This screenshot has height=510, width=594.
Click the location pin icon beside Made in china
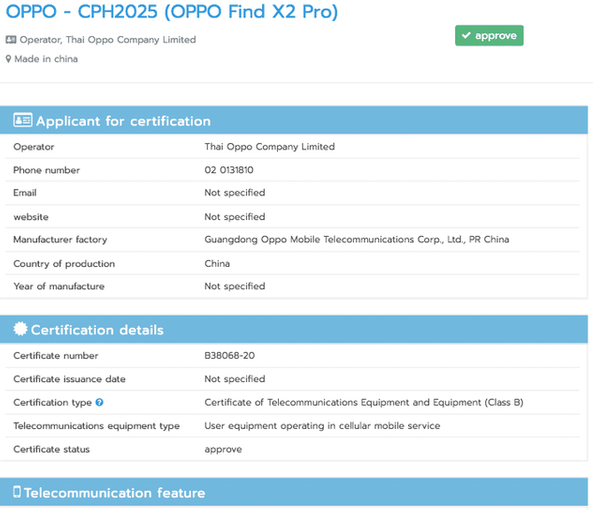[x=8, y=59]
